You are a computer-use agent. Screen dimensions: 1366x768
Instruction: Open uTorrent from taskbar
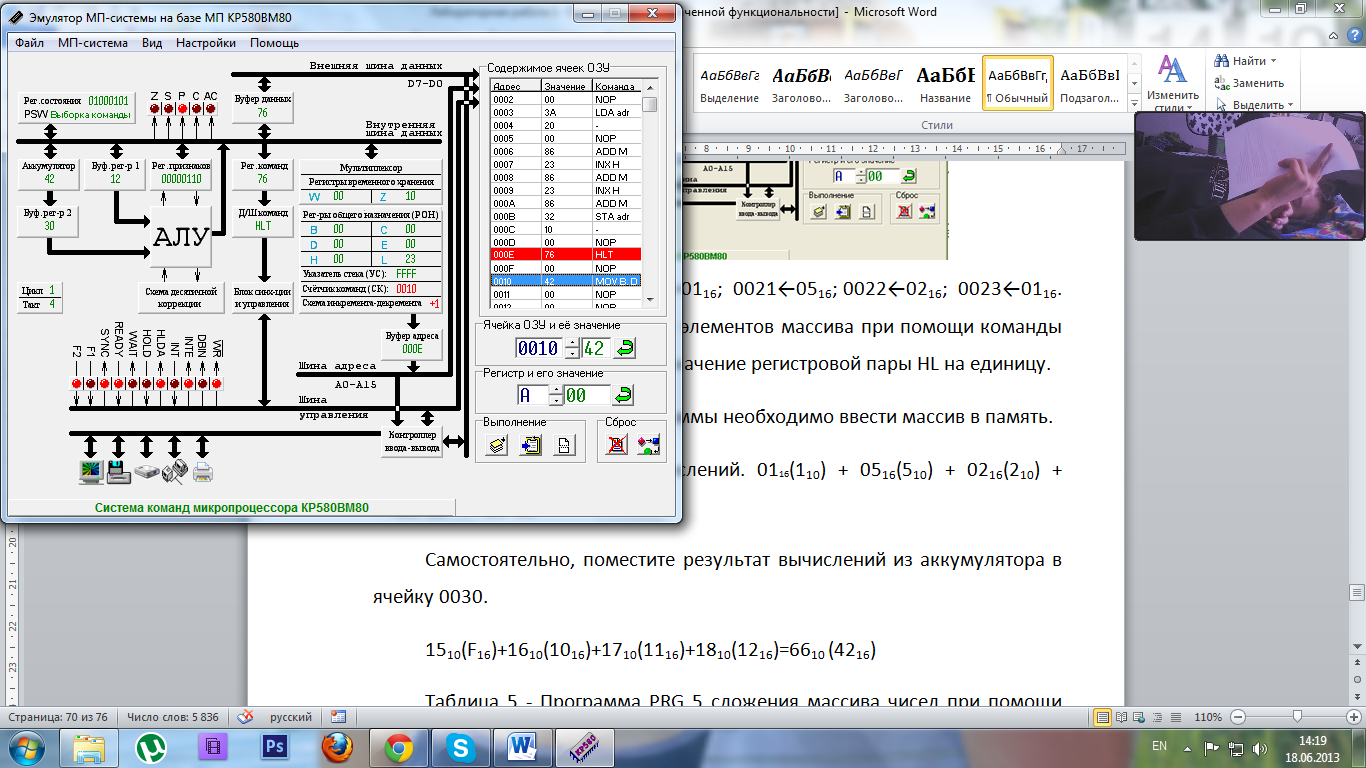pyautogui.click(x=152, y=746)
